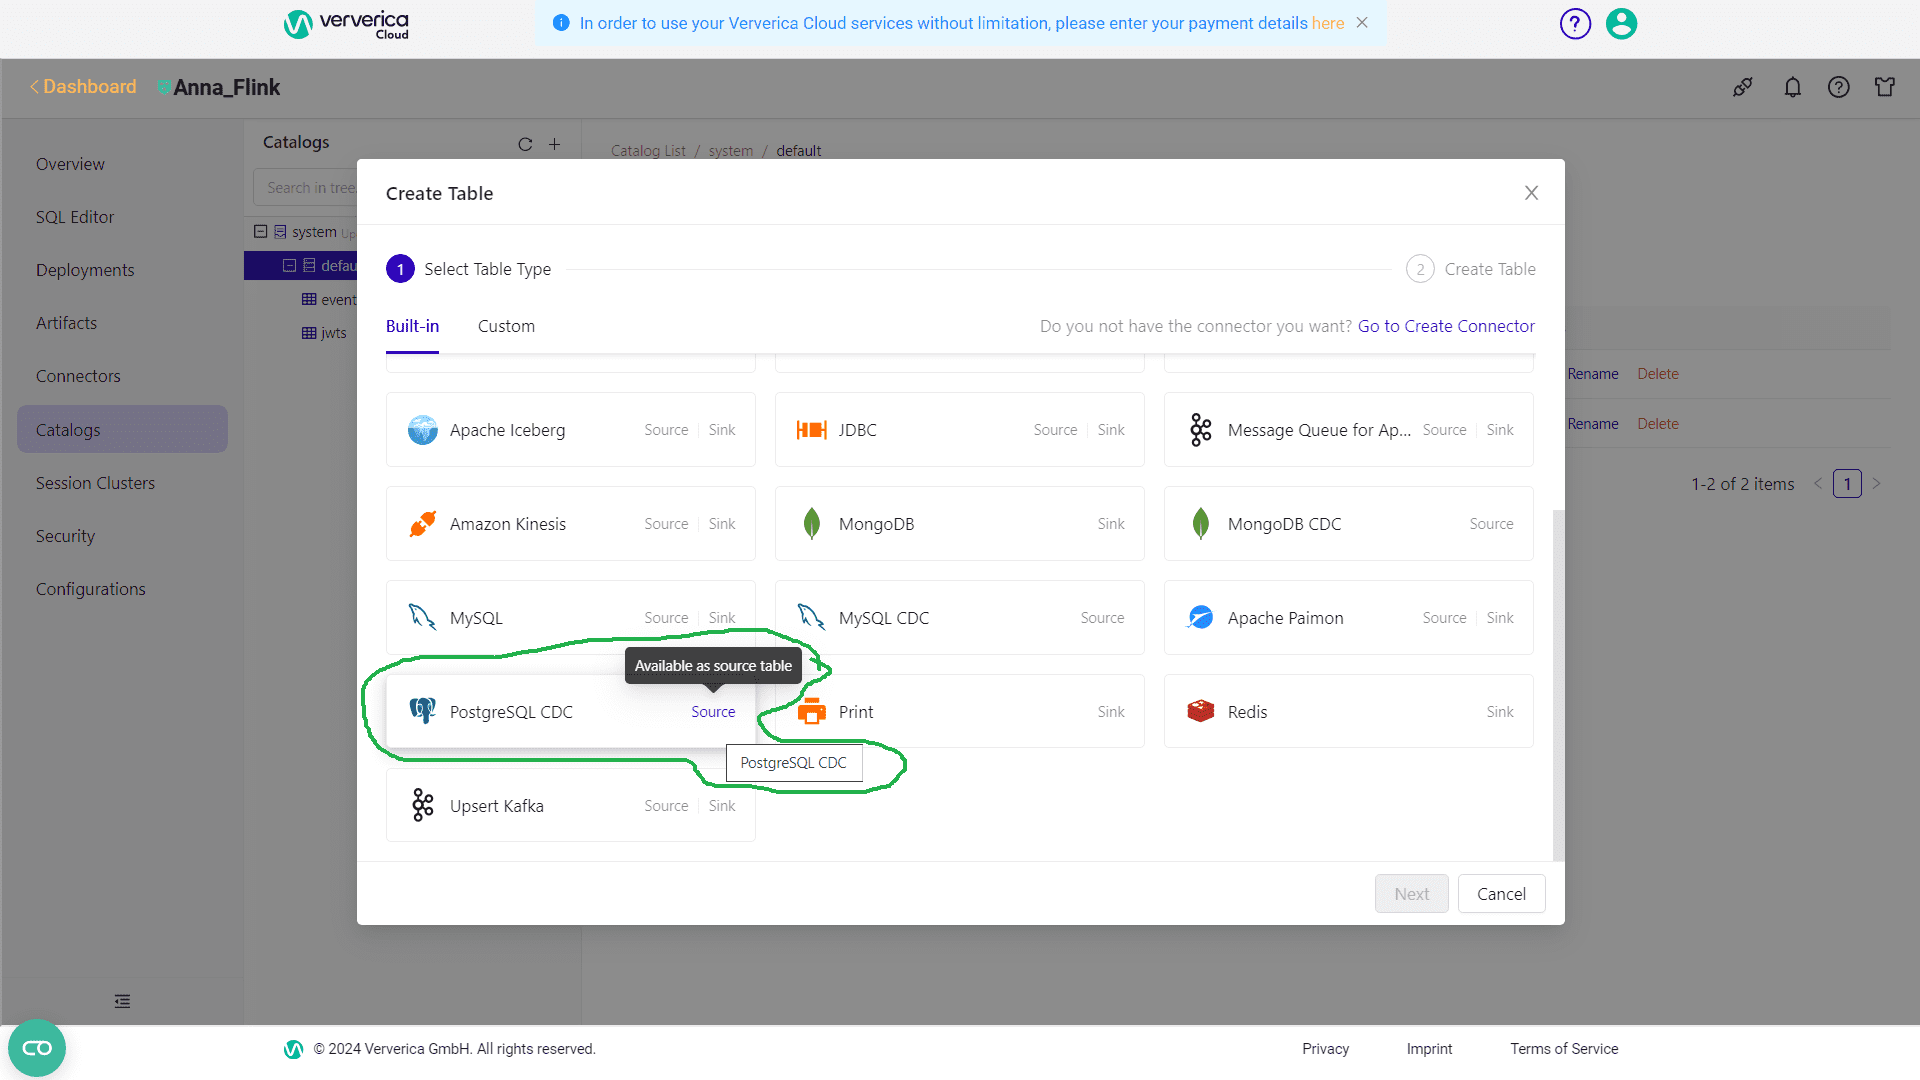This screenshot has height=1080, width=1920.
Task: Go to previous items page arrow
Action: pos(1818,484)
